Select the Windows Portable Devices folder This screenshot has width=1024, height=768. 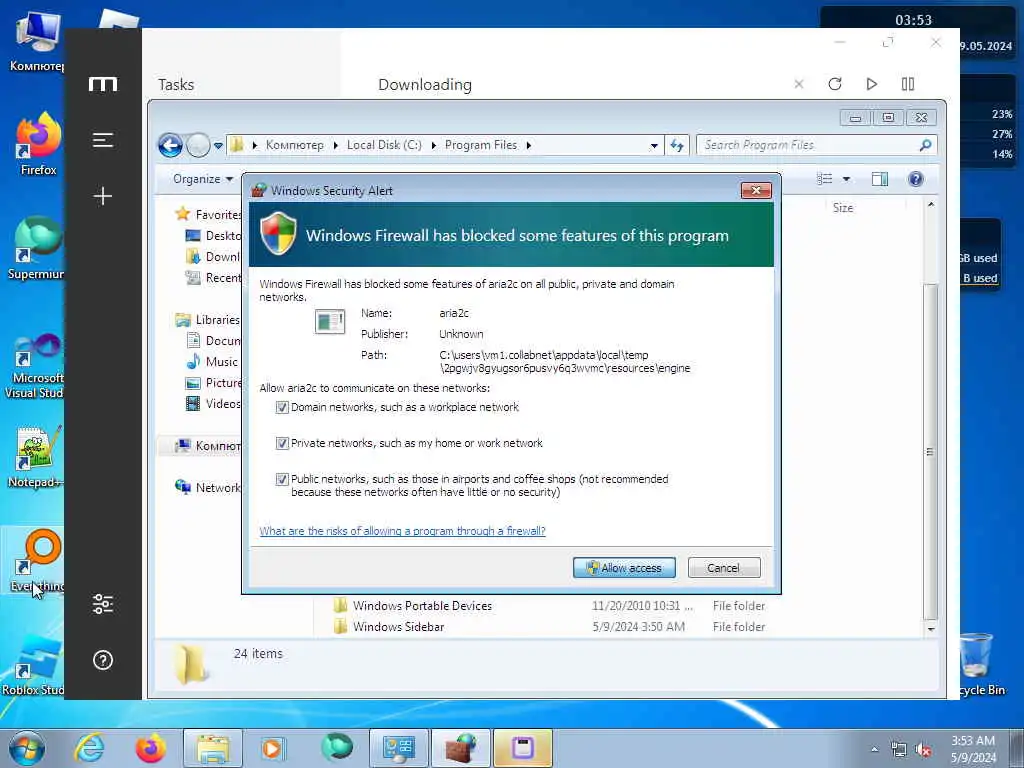422,606
